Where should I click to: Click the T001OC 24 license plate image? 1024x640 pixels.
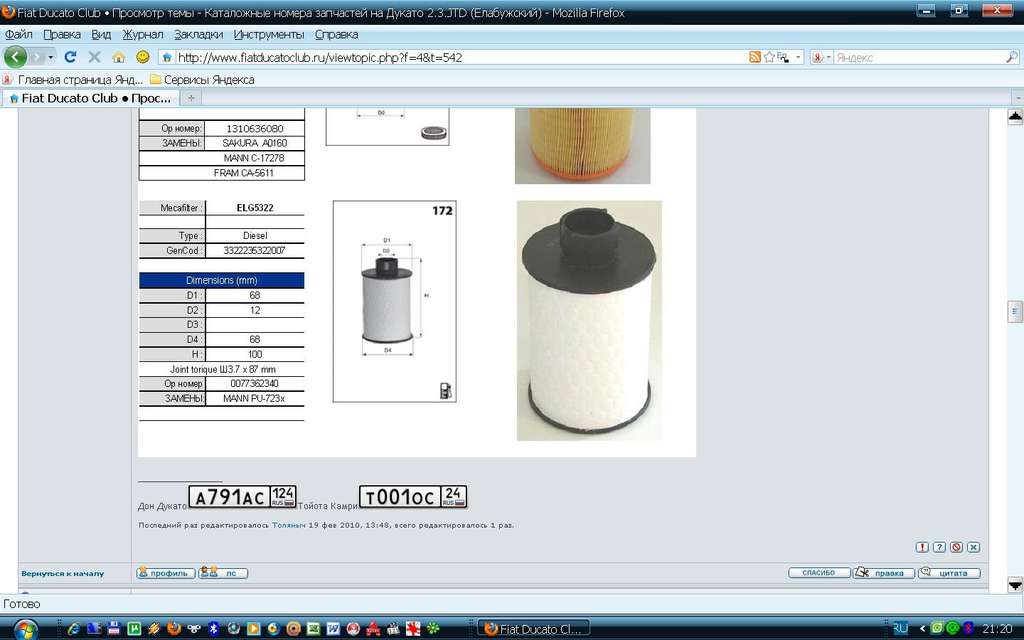tap(413, 497)
